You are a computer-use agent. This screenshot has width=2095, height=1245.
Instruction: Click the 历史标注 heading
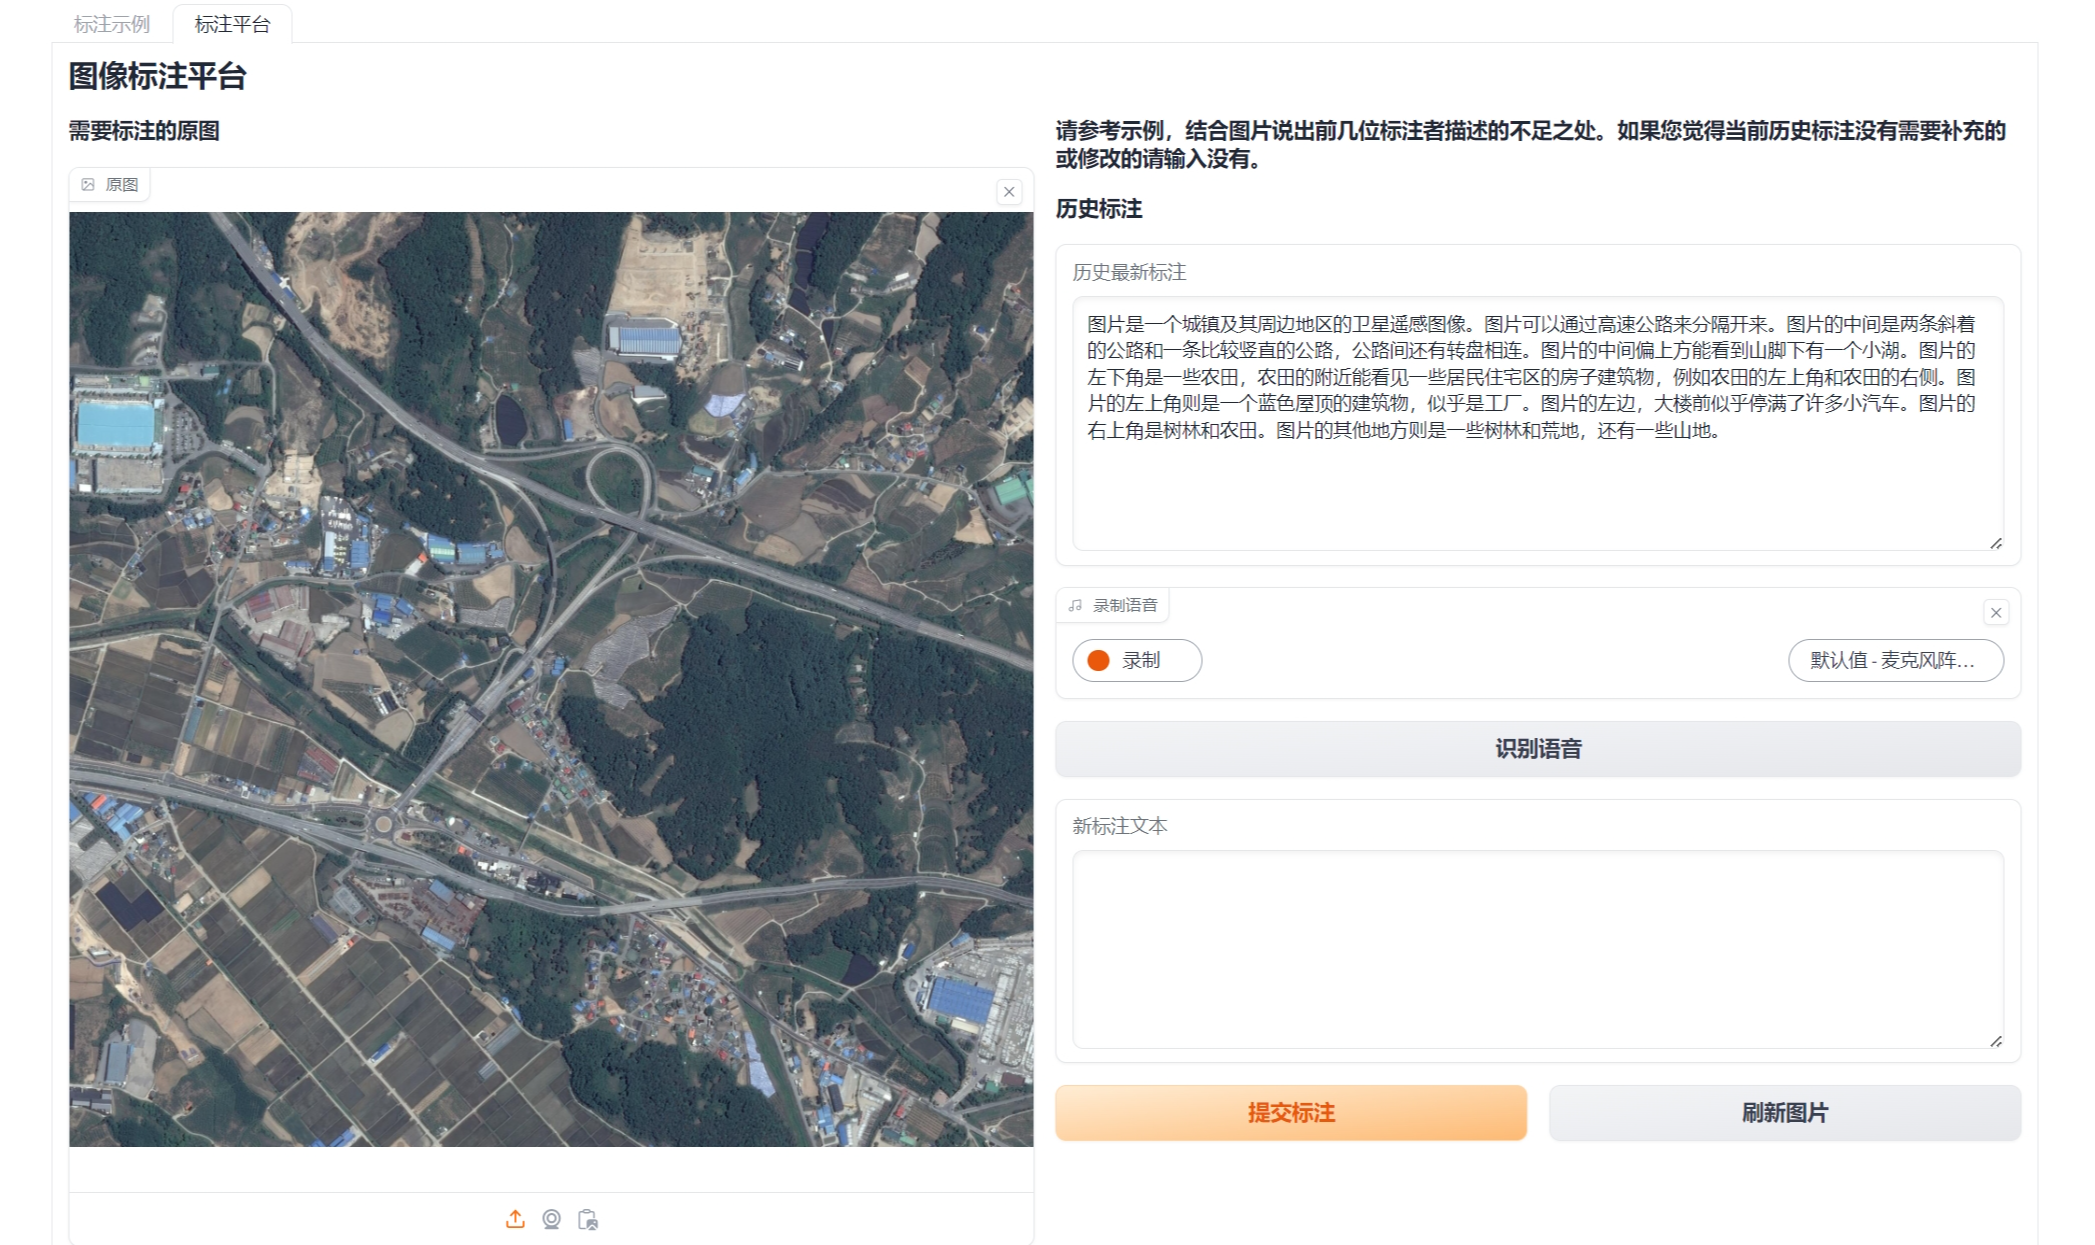click(1099, 209)
